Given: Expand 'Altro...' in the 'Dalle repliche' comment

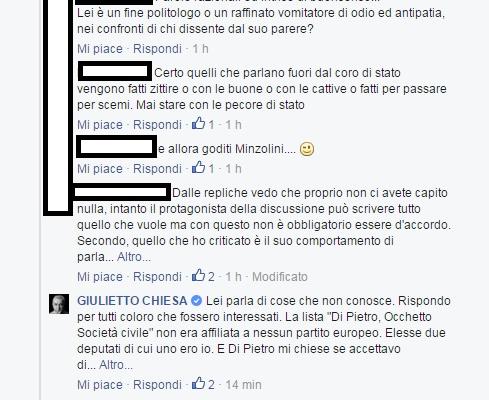Looking at the screenshot, I should tap(134, 257).
